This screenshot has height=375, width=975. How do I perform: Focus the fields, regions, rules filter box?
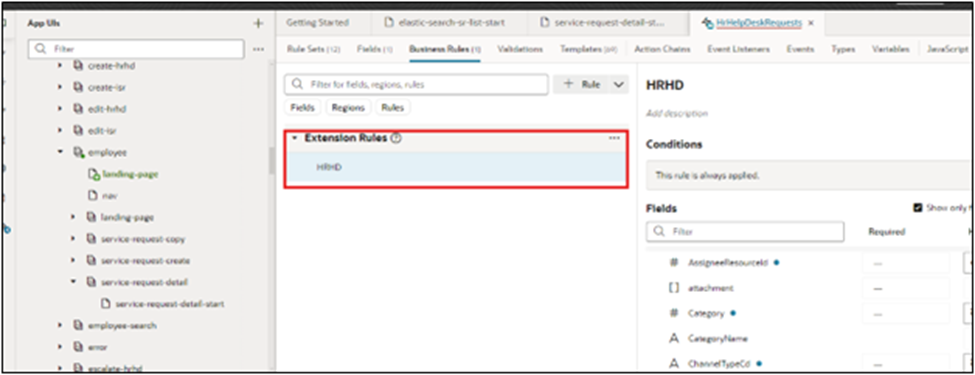pyautogui.click(x=416, y=85)
